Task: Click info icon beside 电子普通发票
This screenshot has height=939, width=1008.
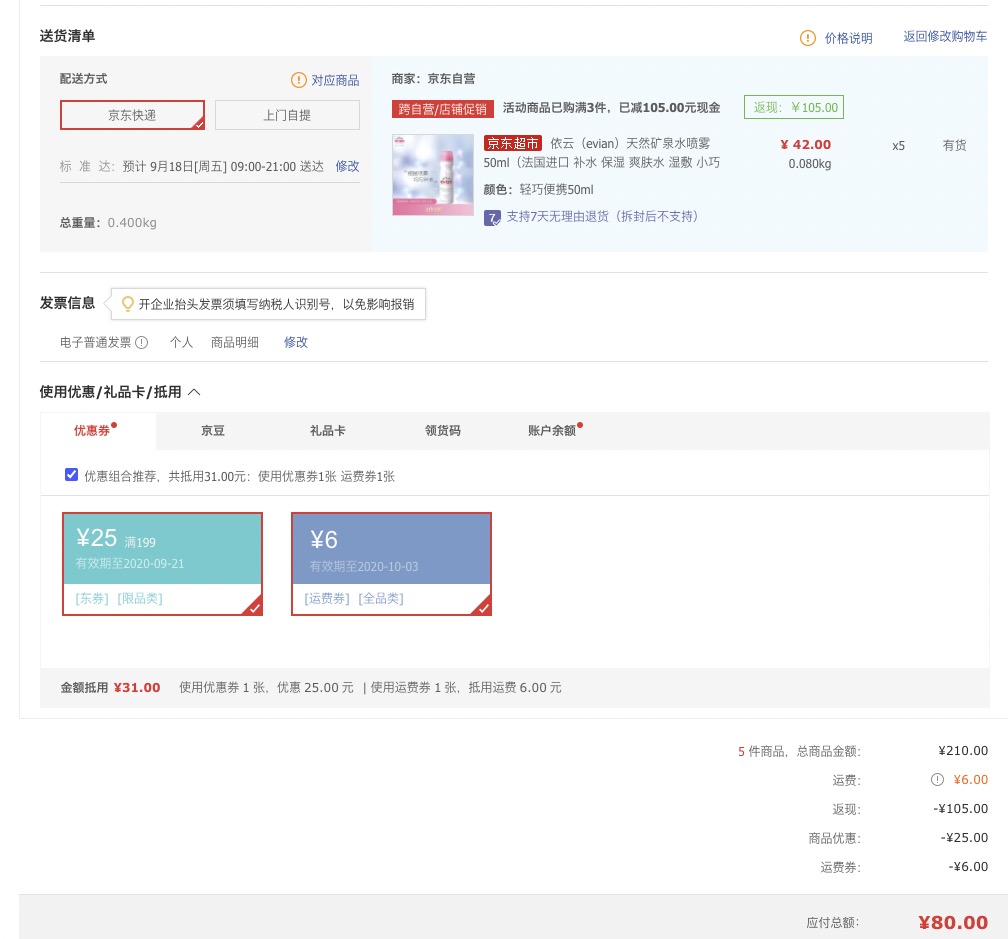Action: click(x=141, y=343)
